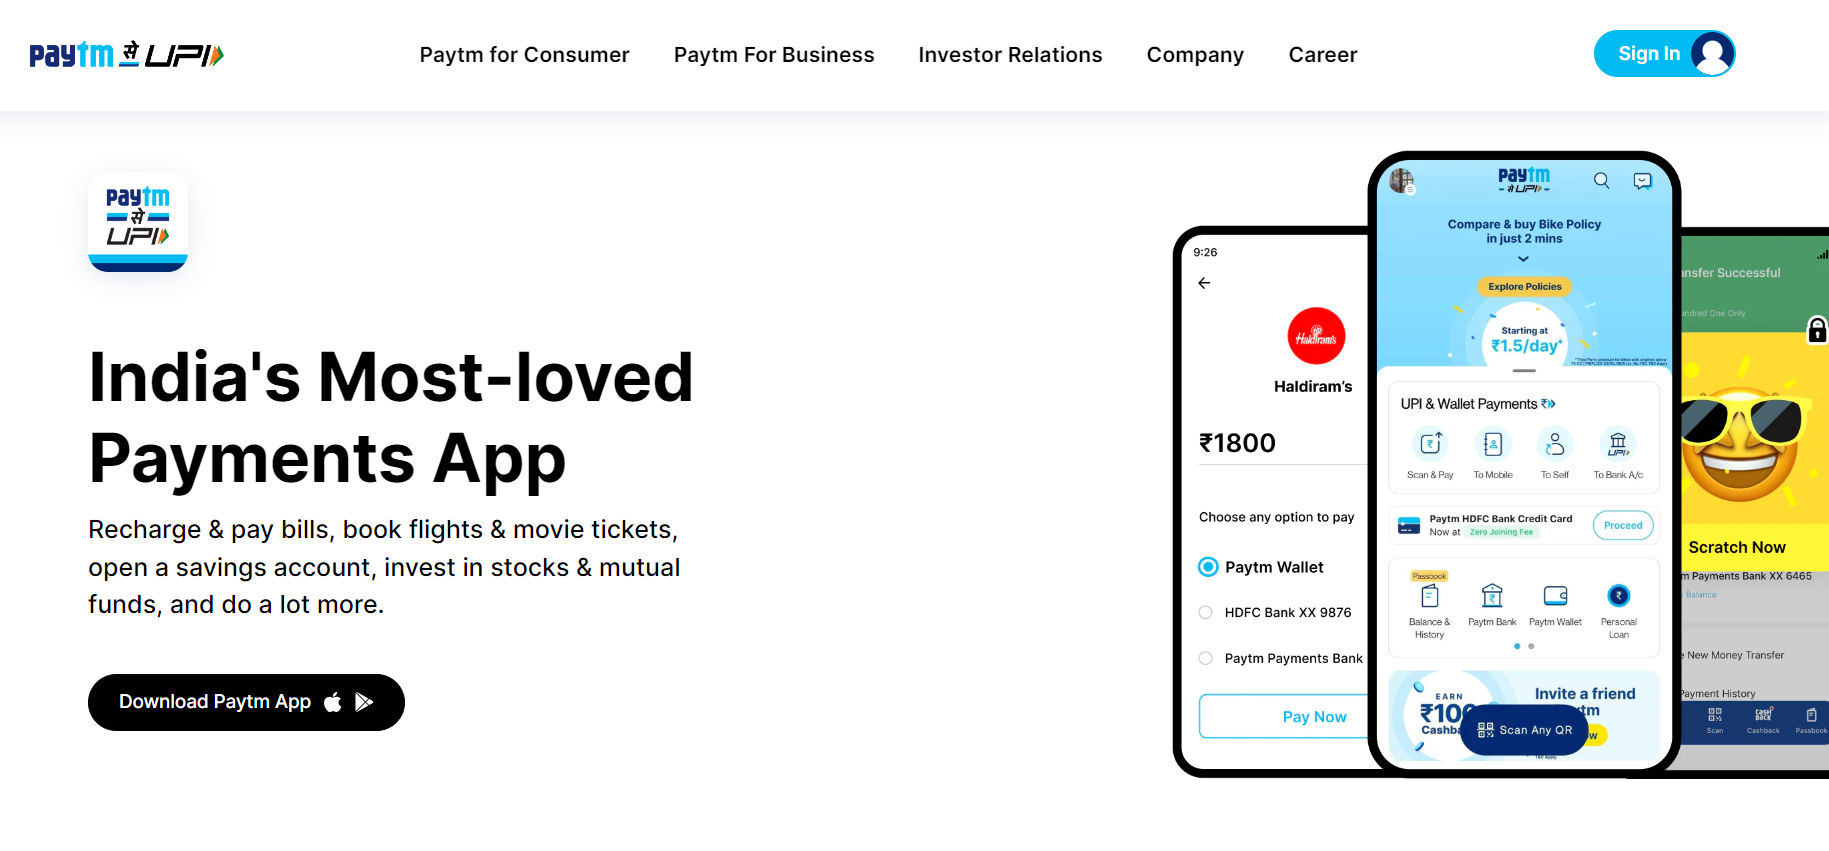1829x851 pixels.
Task: Expand the chevron under Bike Policy banner
Action: click(1523, 259)
